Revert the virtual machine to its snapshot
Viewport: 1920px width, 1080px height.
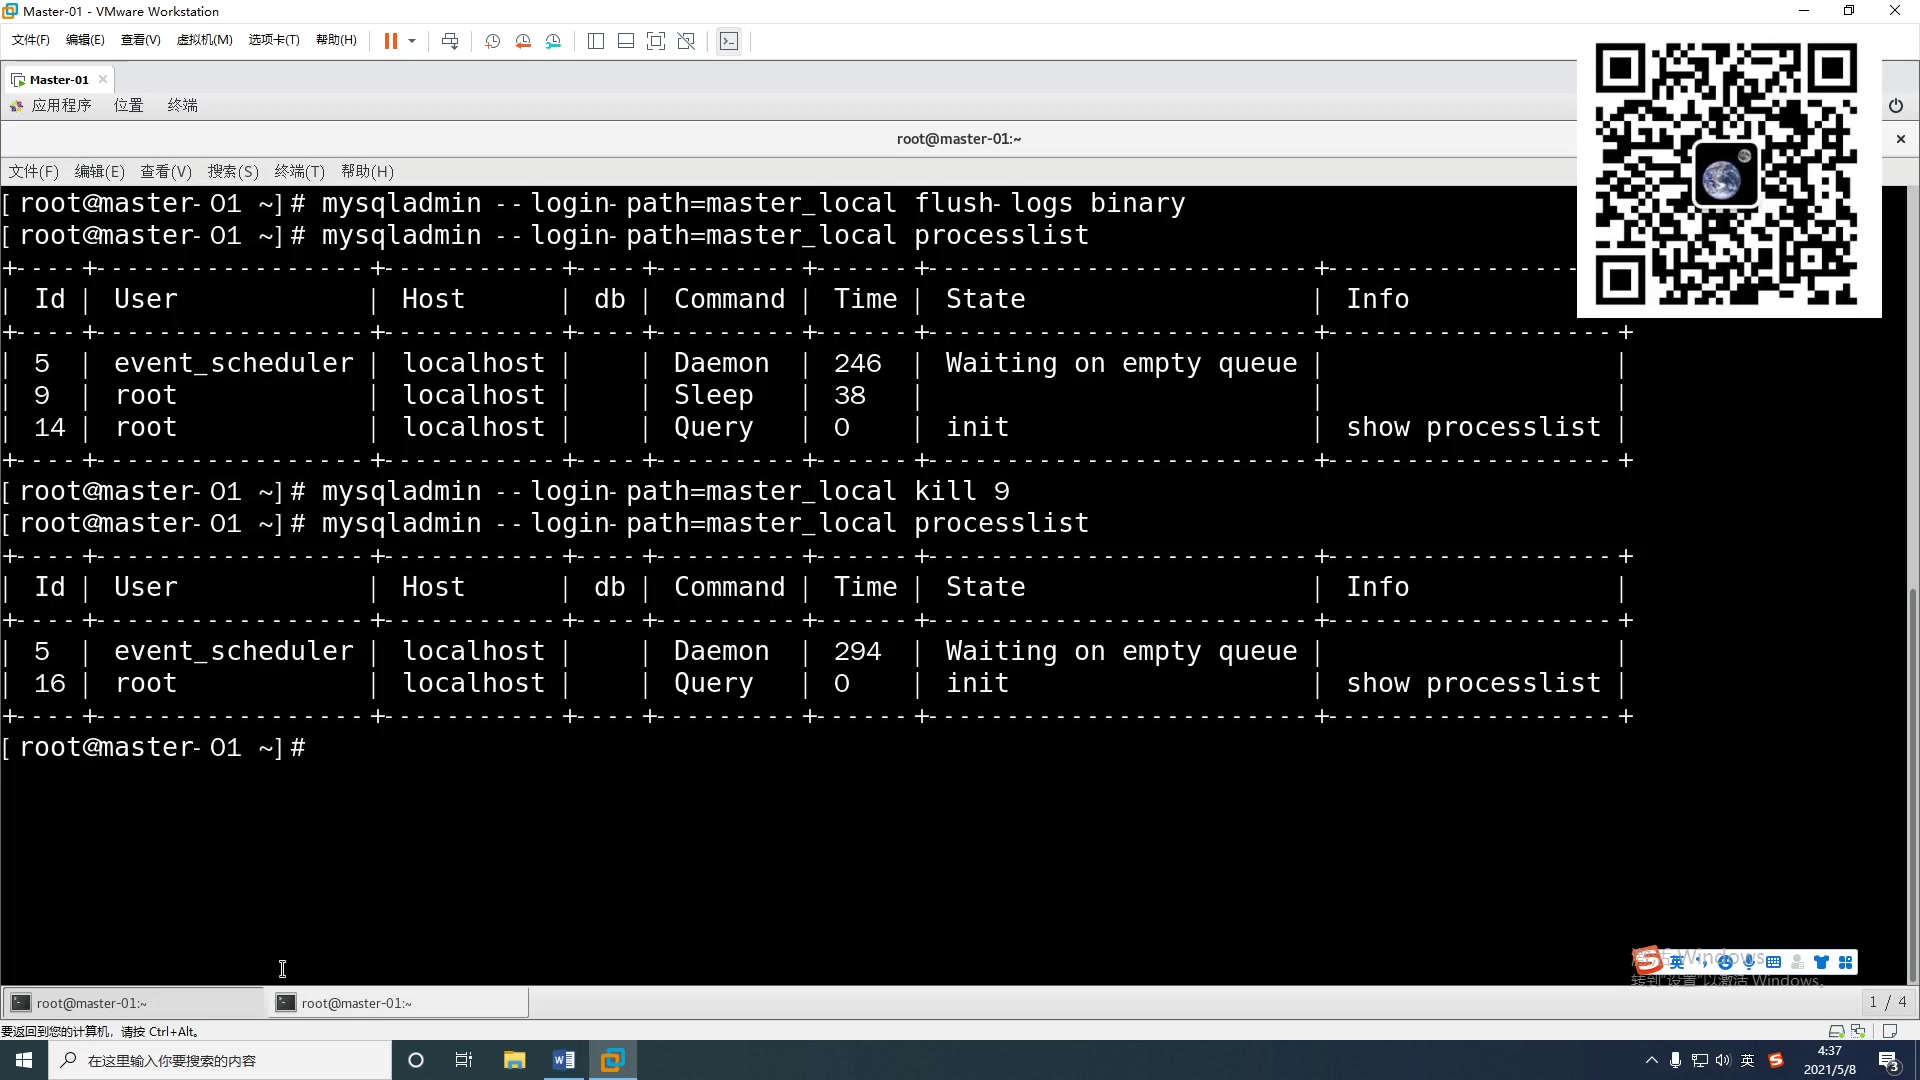tap(523, 41)
